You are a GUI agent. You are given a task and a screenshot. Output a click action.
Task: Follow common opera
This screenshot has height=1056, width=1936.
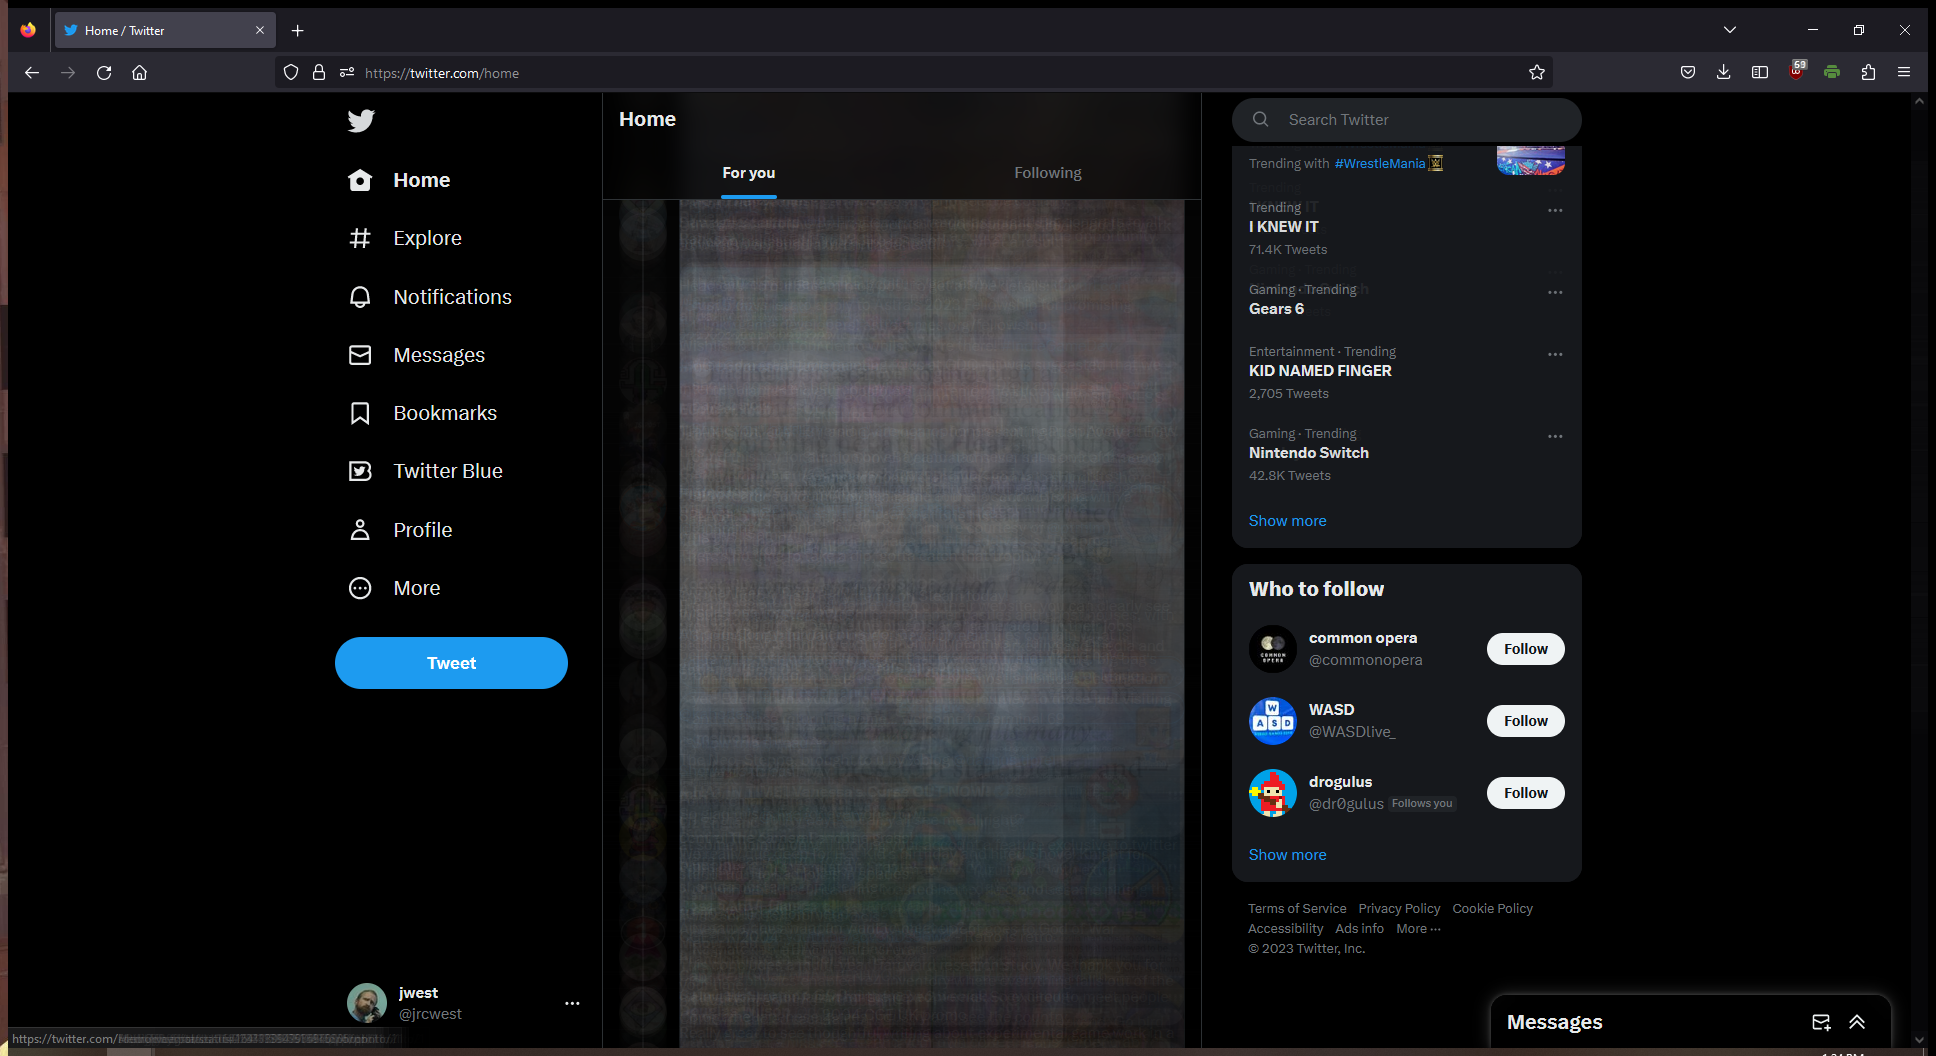(x=1525, y=649)
